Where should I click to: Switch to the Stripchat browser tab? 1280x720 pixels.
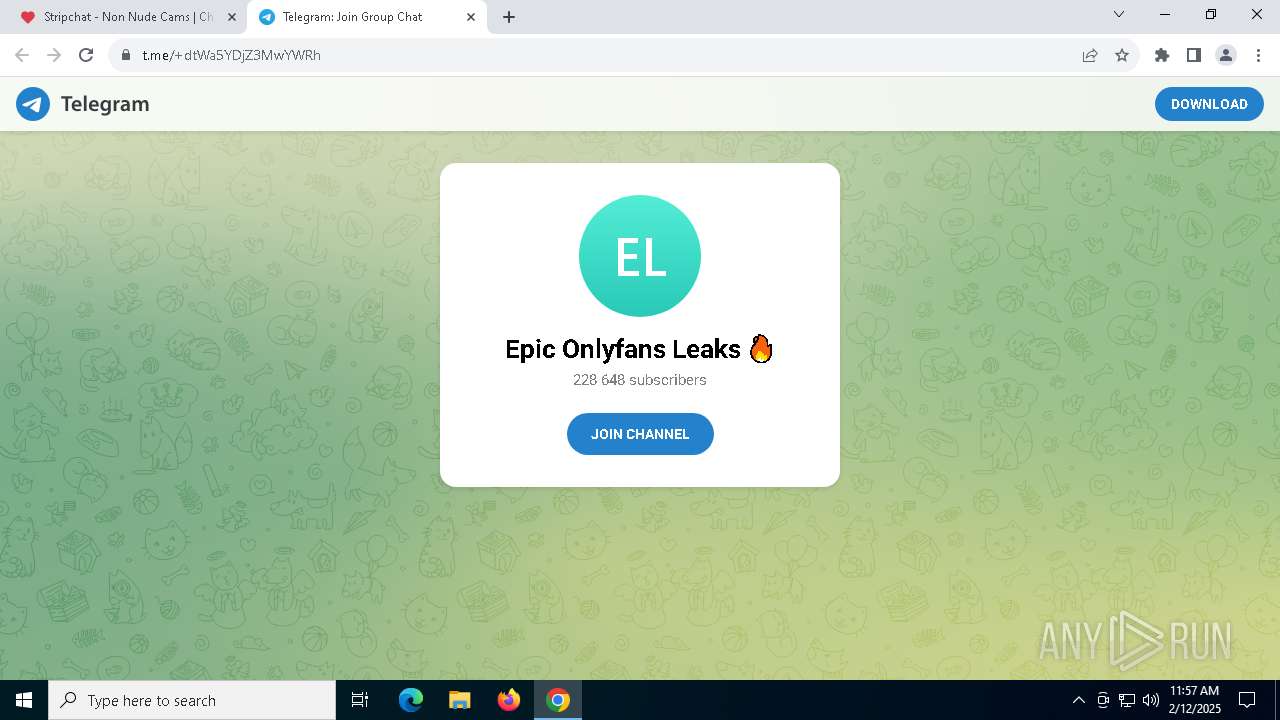[128, 17]
